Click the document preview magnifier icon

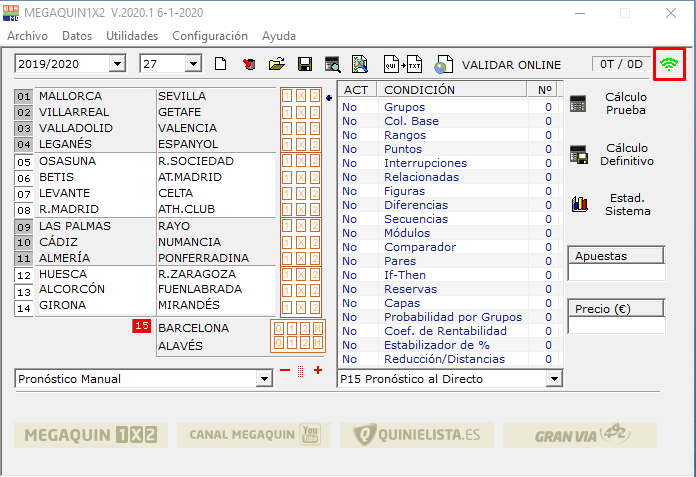coord(360,64)
